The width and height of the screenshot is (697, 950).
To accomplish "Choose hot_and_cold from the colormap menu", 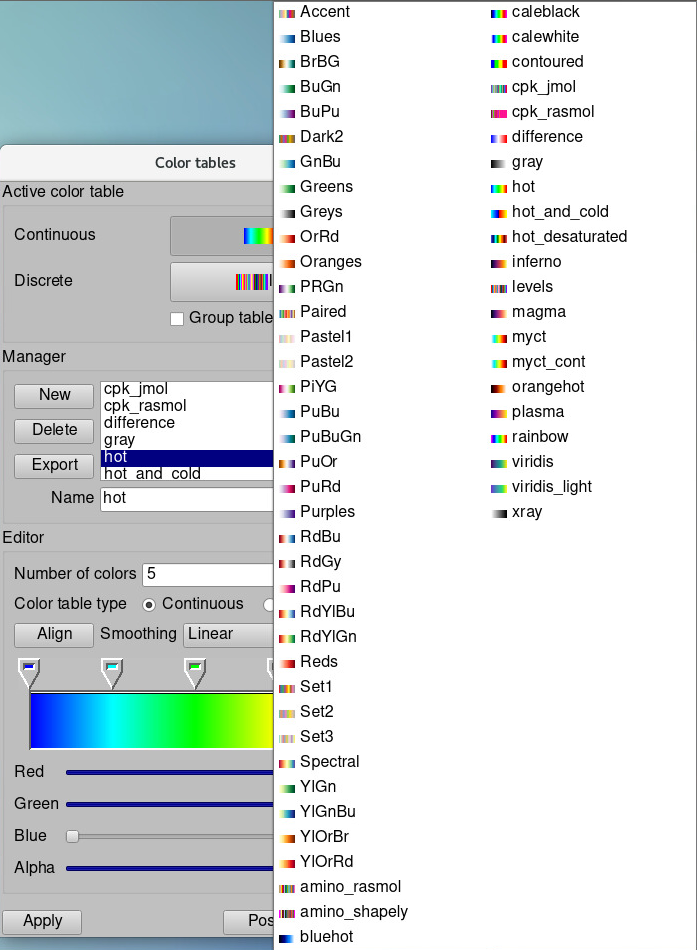I will 559,212.
